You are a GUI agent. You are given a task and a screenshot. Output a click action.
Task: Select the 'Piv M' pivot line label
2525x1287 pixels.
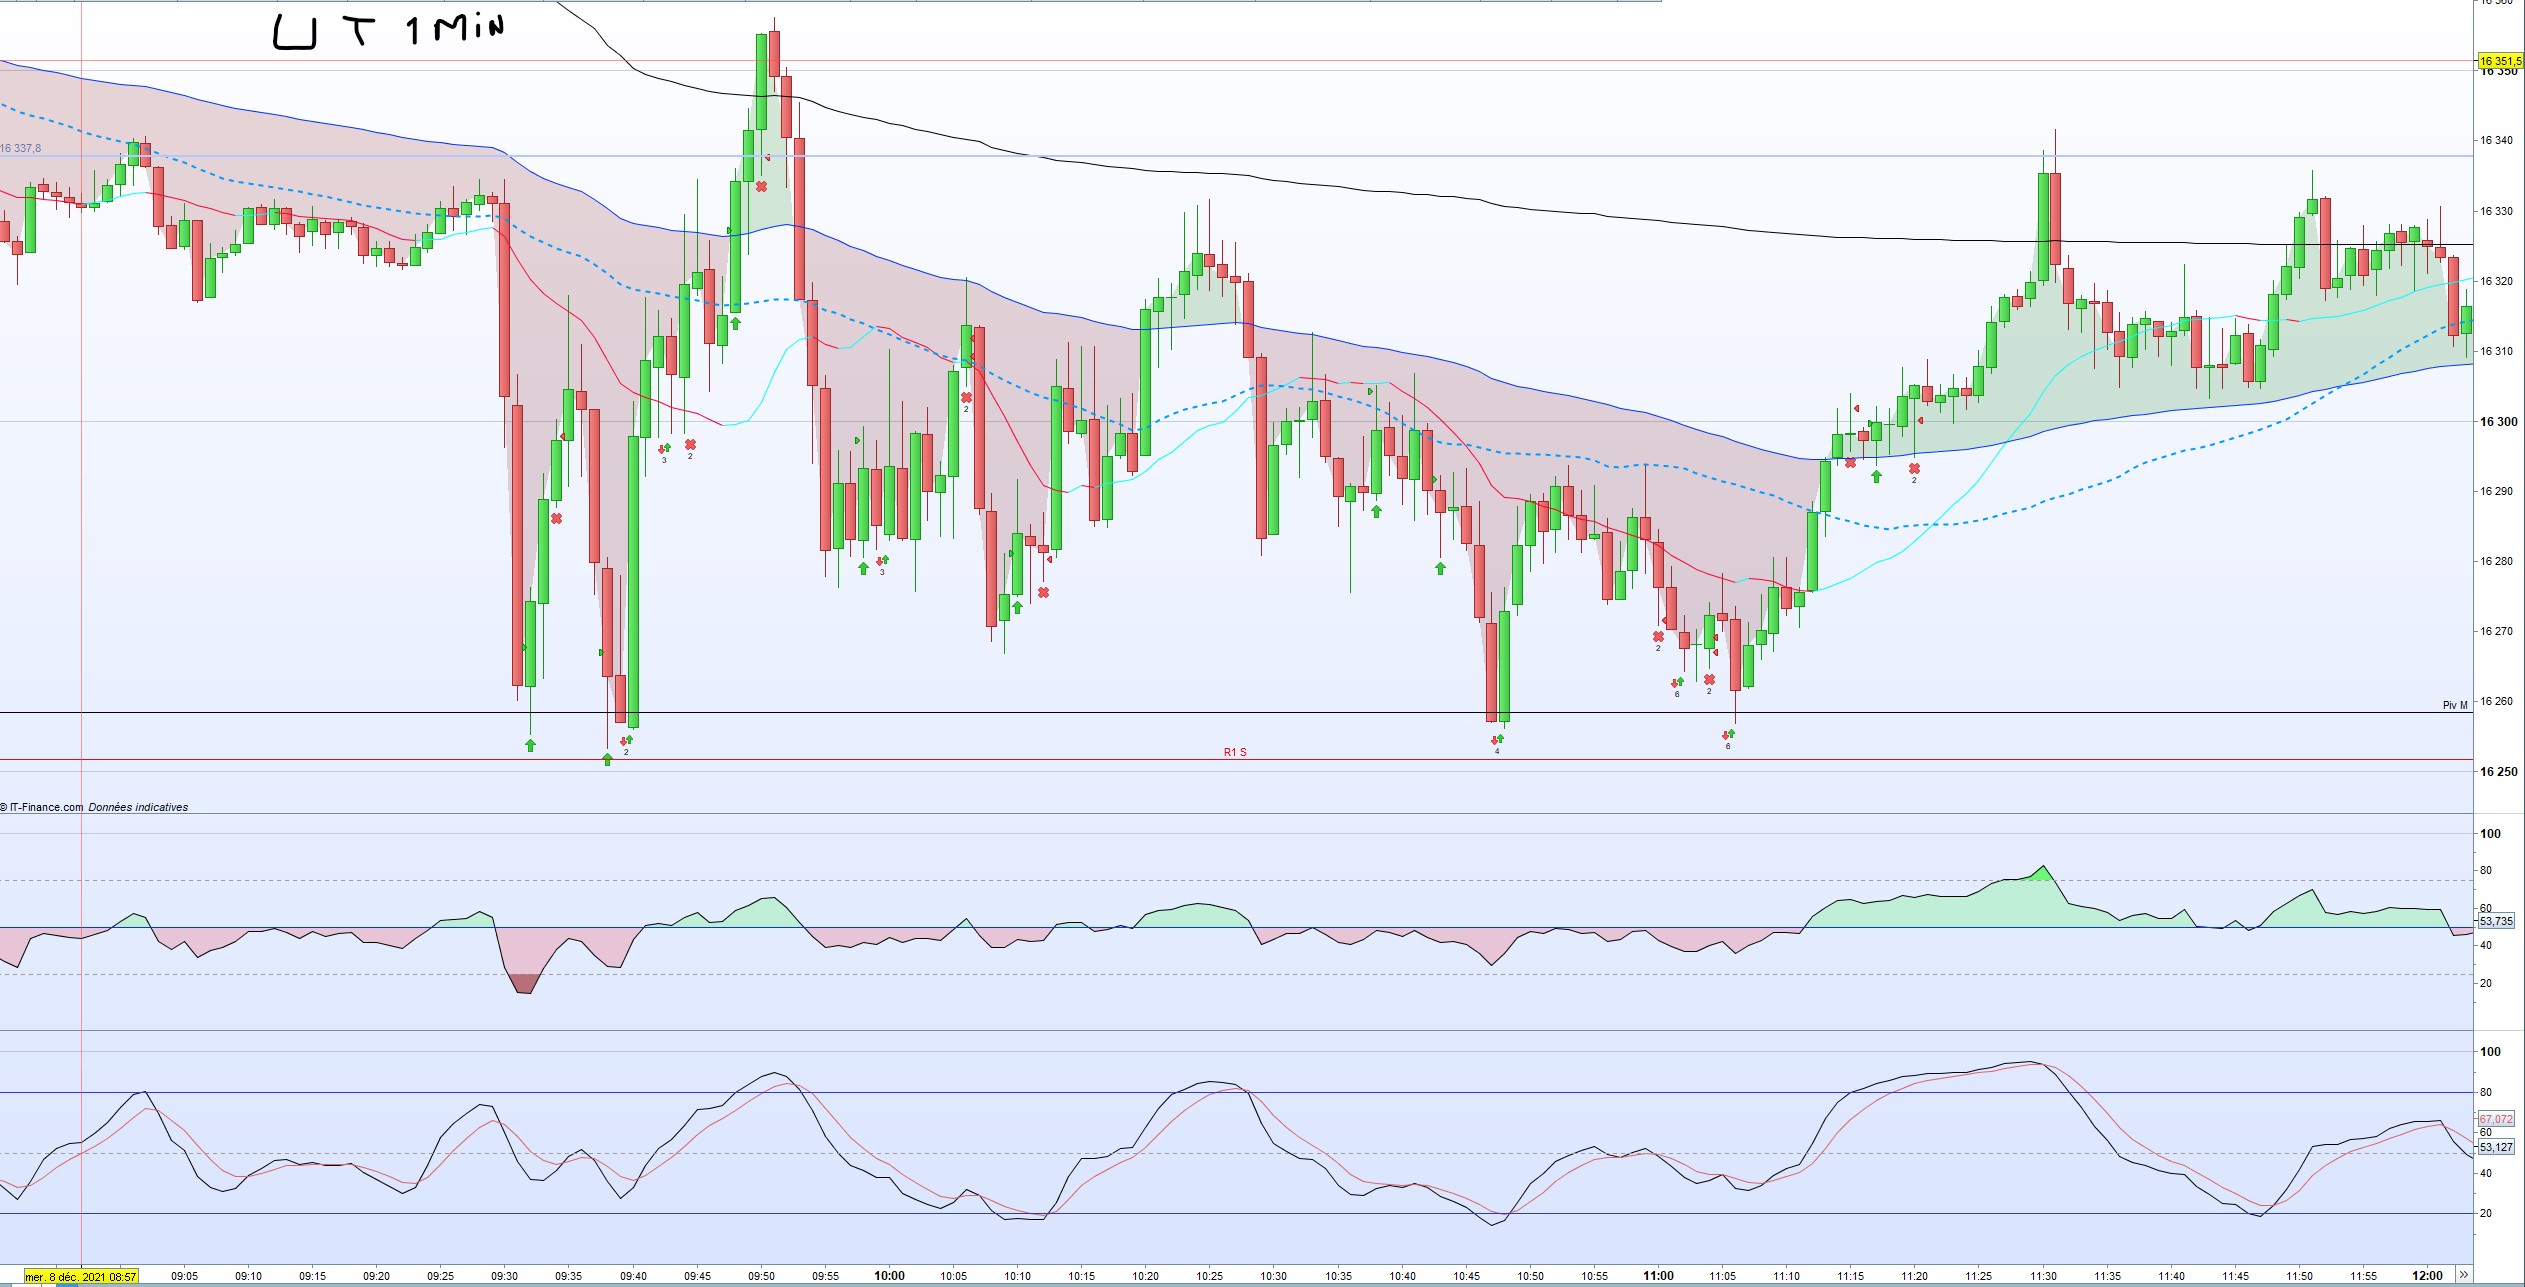point(2455,705)
